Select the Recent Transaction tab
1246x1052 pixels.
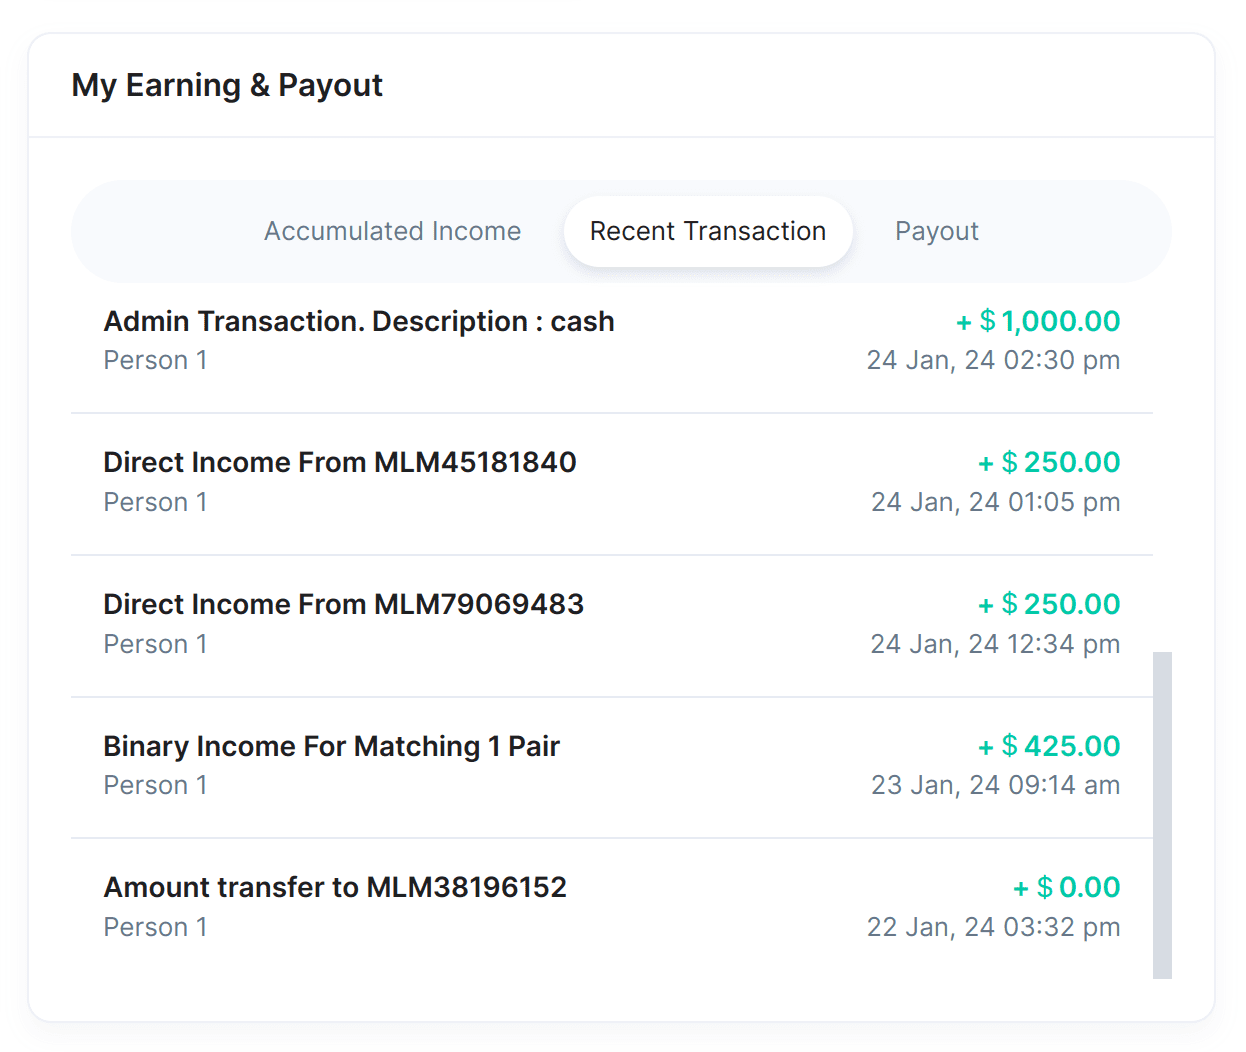click(707, 231)
